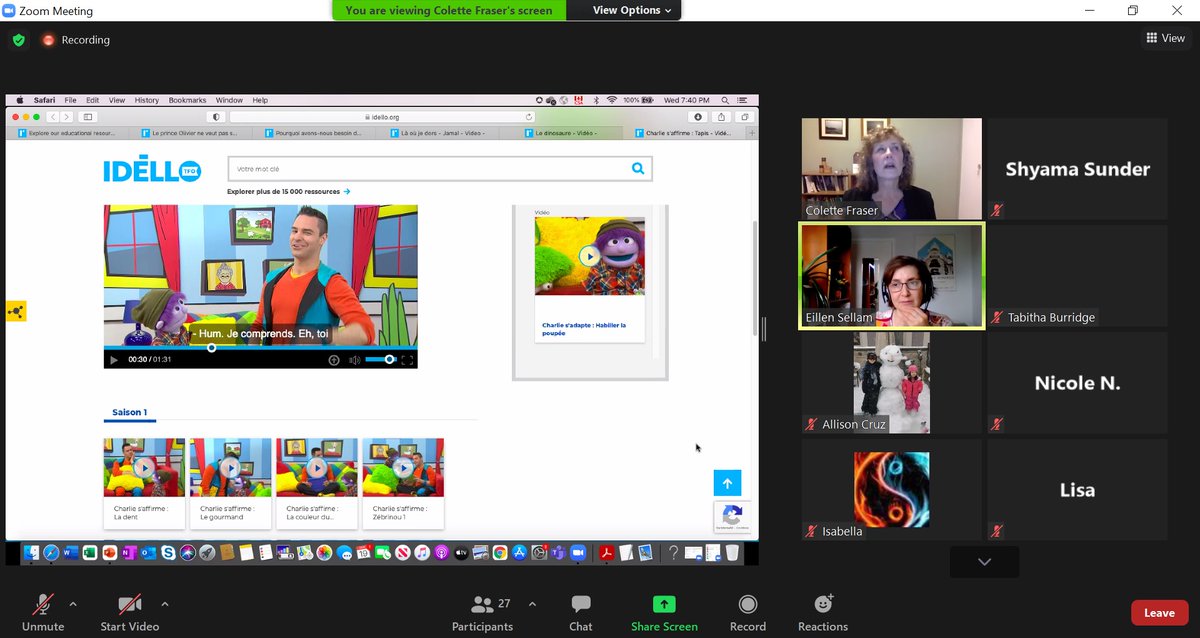Open the video options arrow beside Start Video
The image size is (1200, 638).
[x=164, y=604]
